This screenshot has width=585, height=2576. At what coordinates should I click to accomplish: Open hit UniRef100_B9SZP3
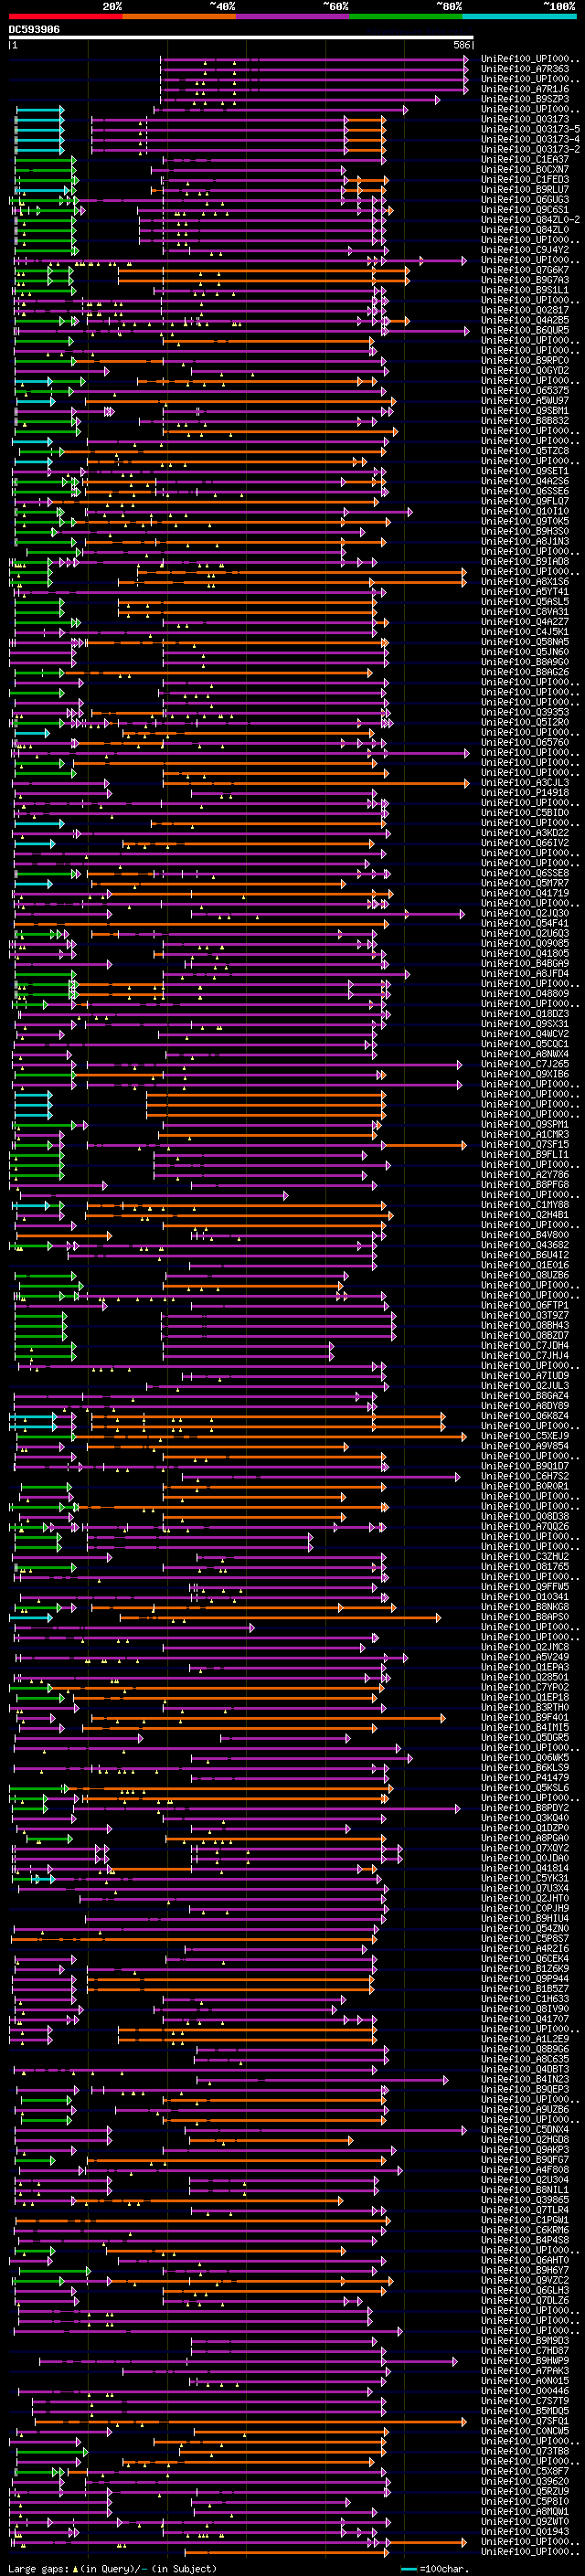pos(525,99)
